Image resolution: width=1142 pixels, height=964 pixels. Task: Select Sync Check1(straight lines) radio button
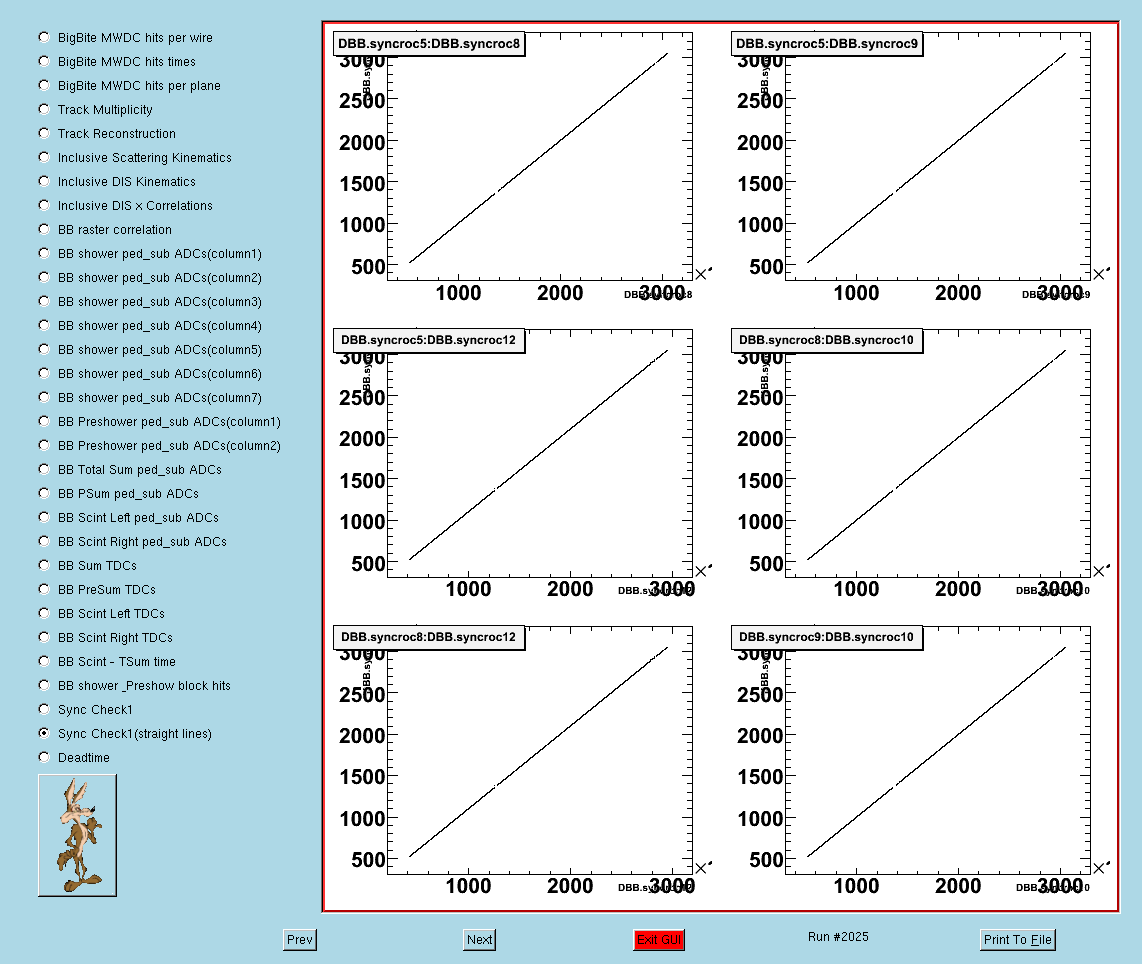pos(44,733)
